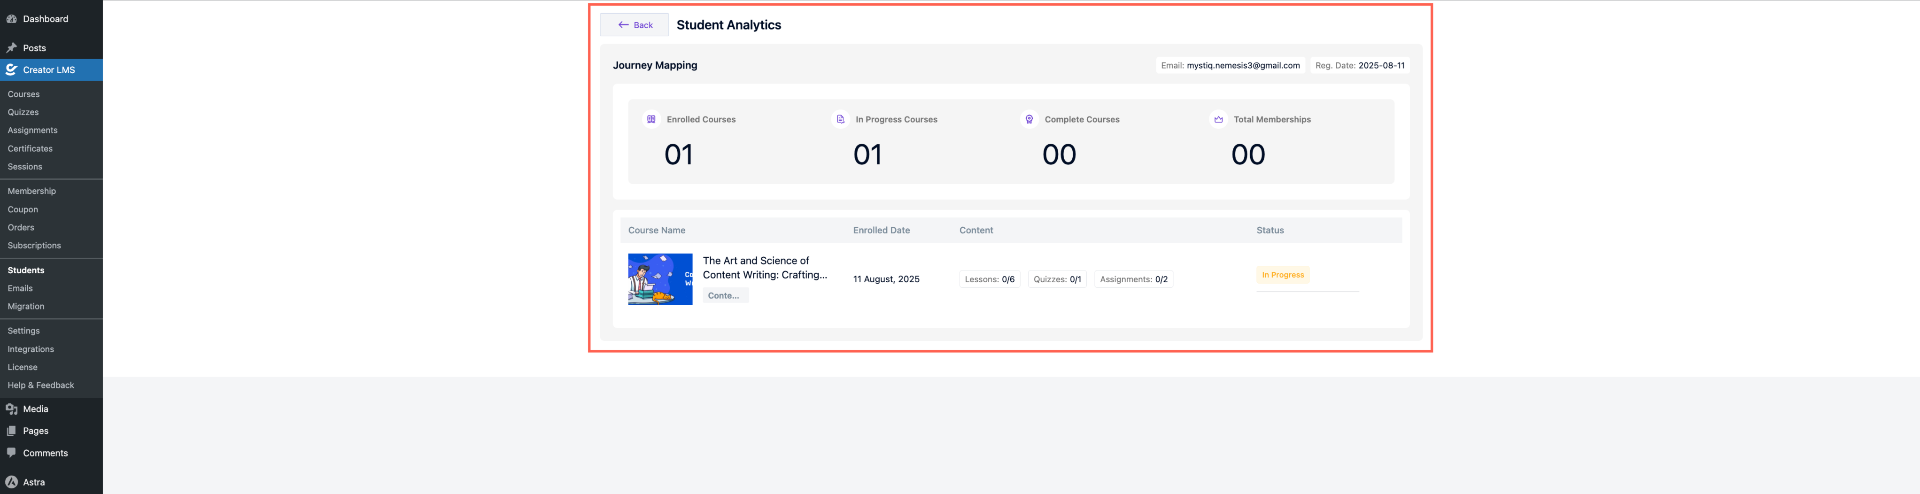Open Membership in the sidebar
This screenshot has width=1920, height=494.
32,191
